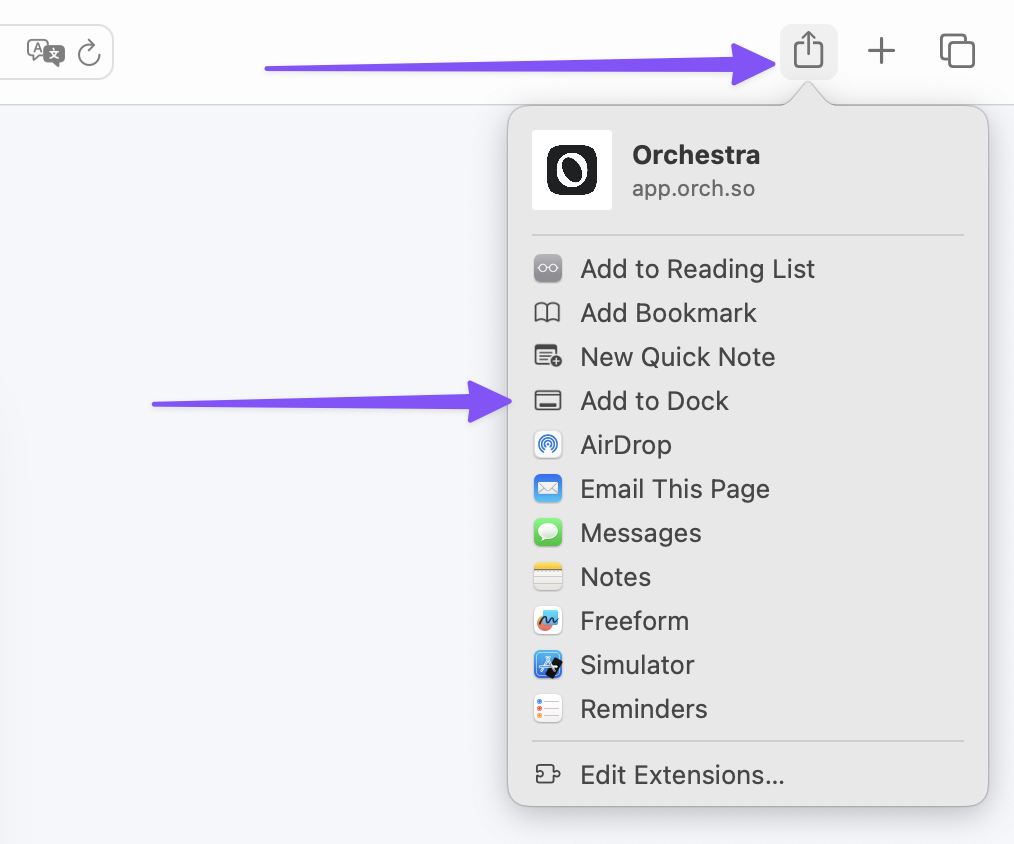
Task: Open a new tab with plus icon
Action: coord(881,50)
